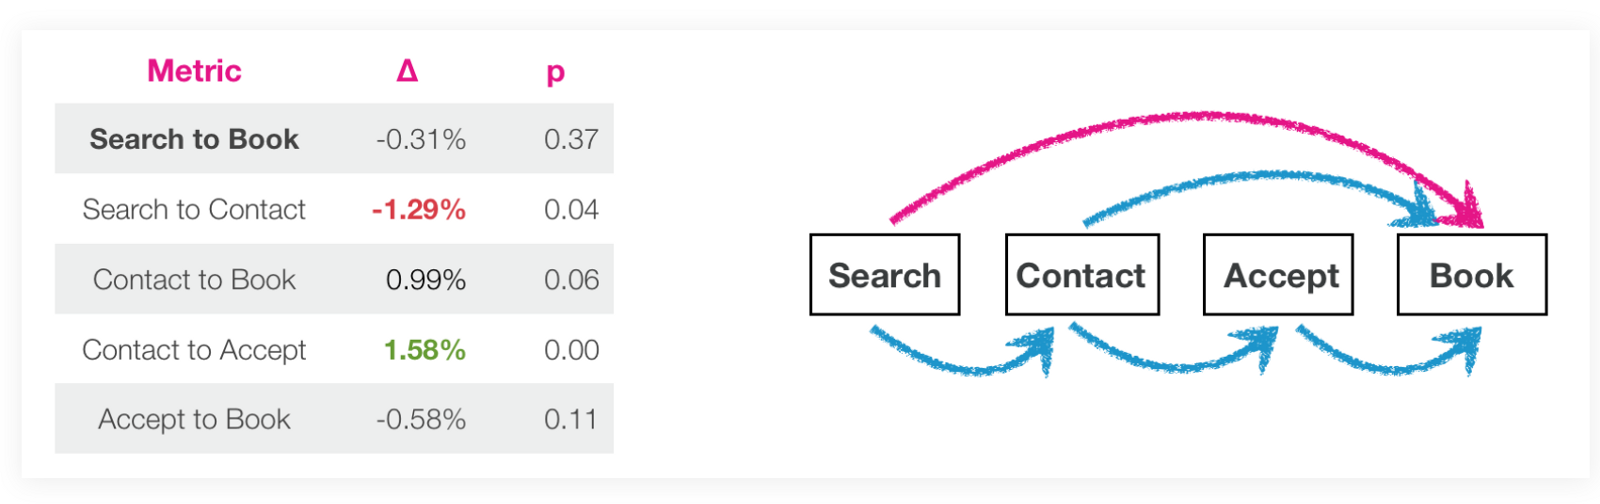The height and width of the screenshot is (504, 1600).
Task: Select the Contact to Accept row label
Action: point(194,349)
